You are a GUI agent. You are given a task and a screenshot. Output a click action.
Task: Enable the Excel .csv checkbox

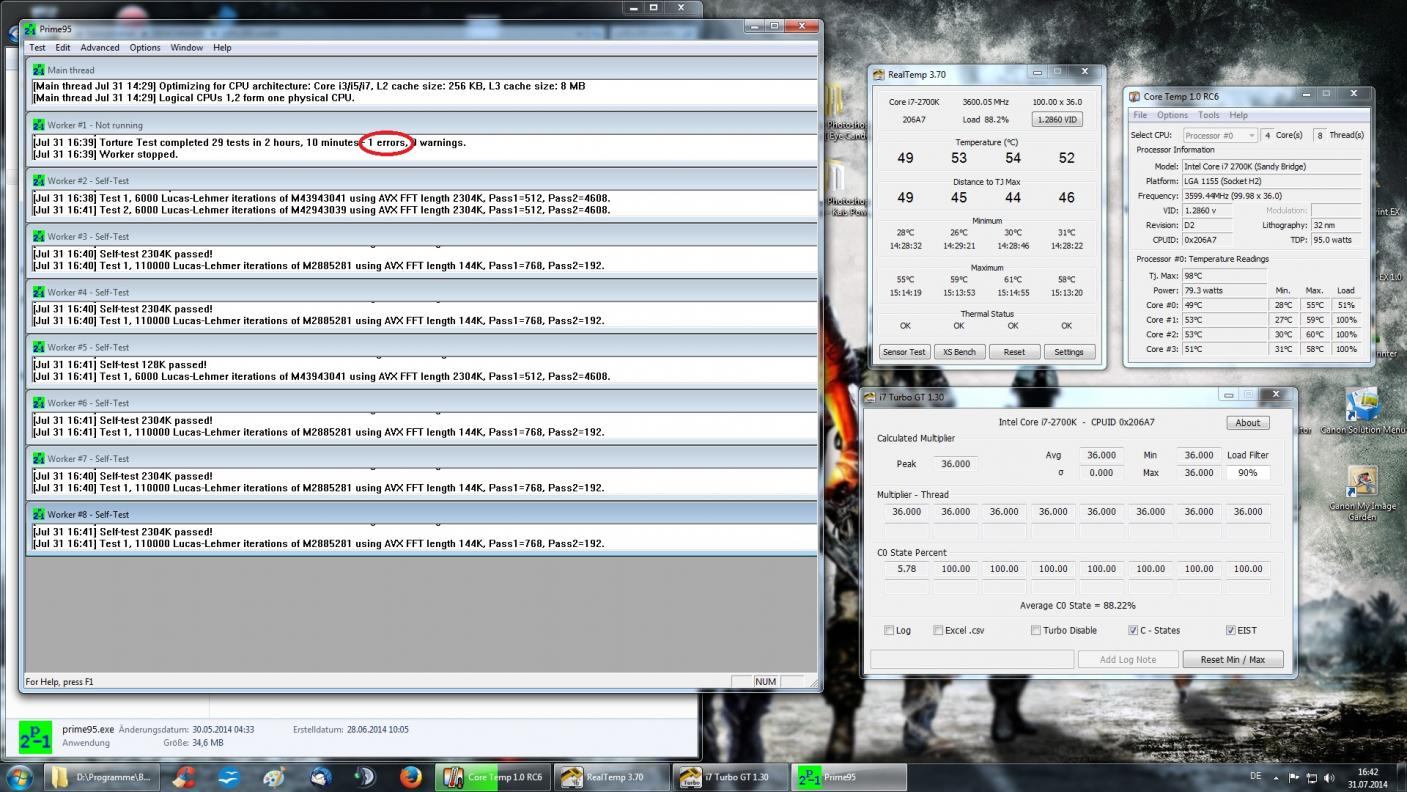pos(938,630)
